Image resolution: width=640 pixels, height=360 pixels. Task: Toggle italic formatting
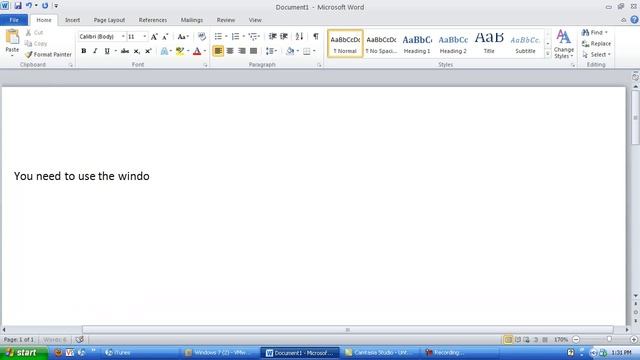[x=95, y=51]
